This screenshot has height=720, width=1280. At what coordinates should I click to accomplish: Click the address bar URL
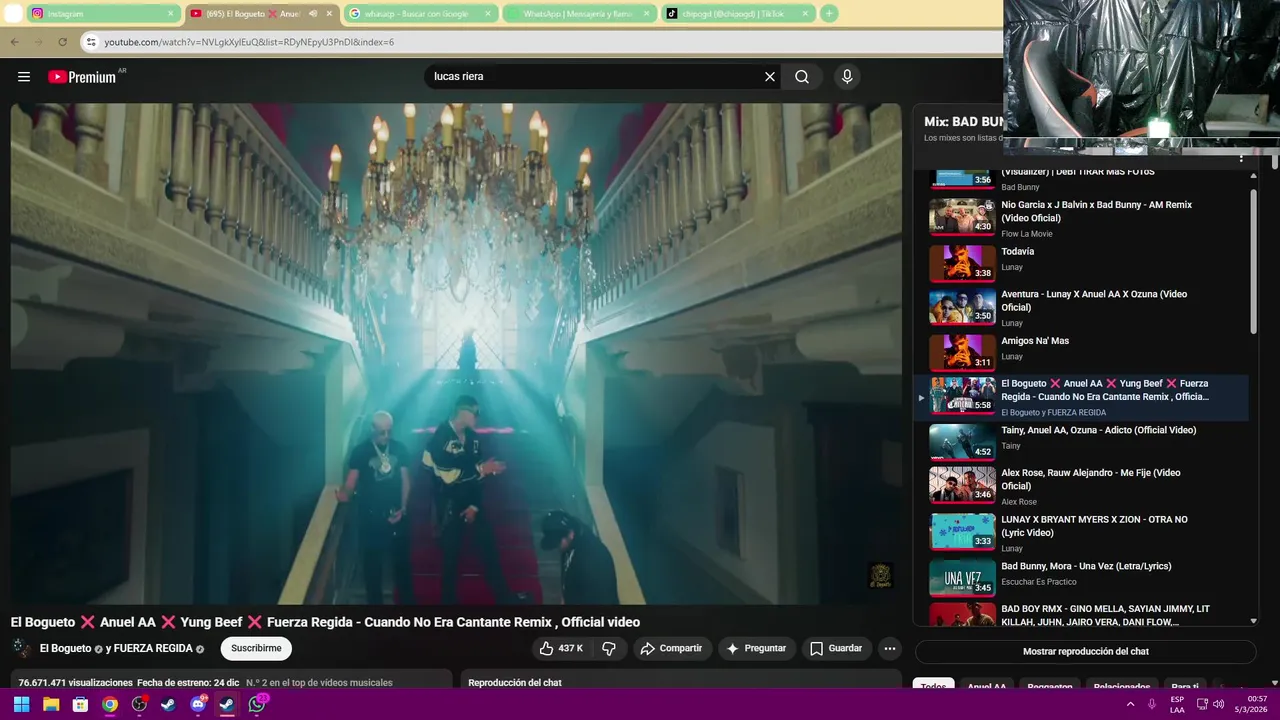click(249, 42)
